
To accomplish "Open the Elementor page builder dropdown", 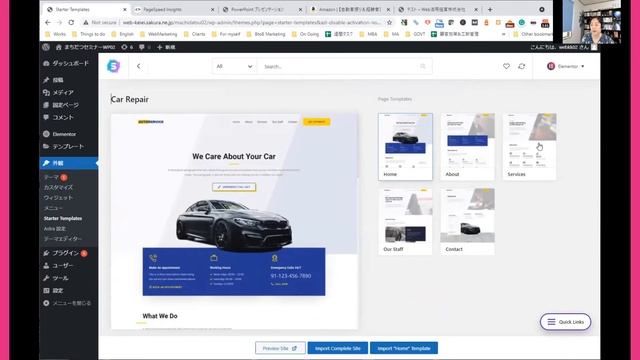I will [x=566, y=66].
